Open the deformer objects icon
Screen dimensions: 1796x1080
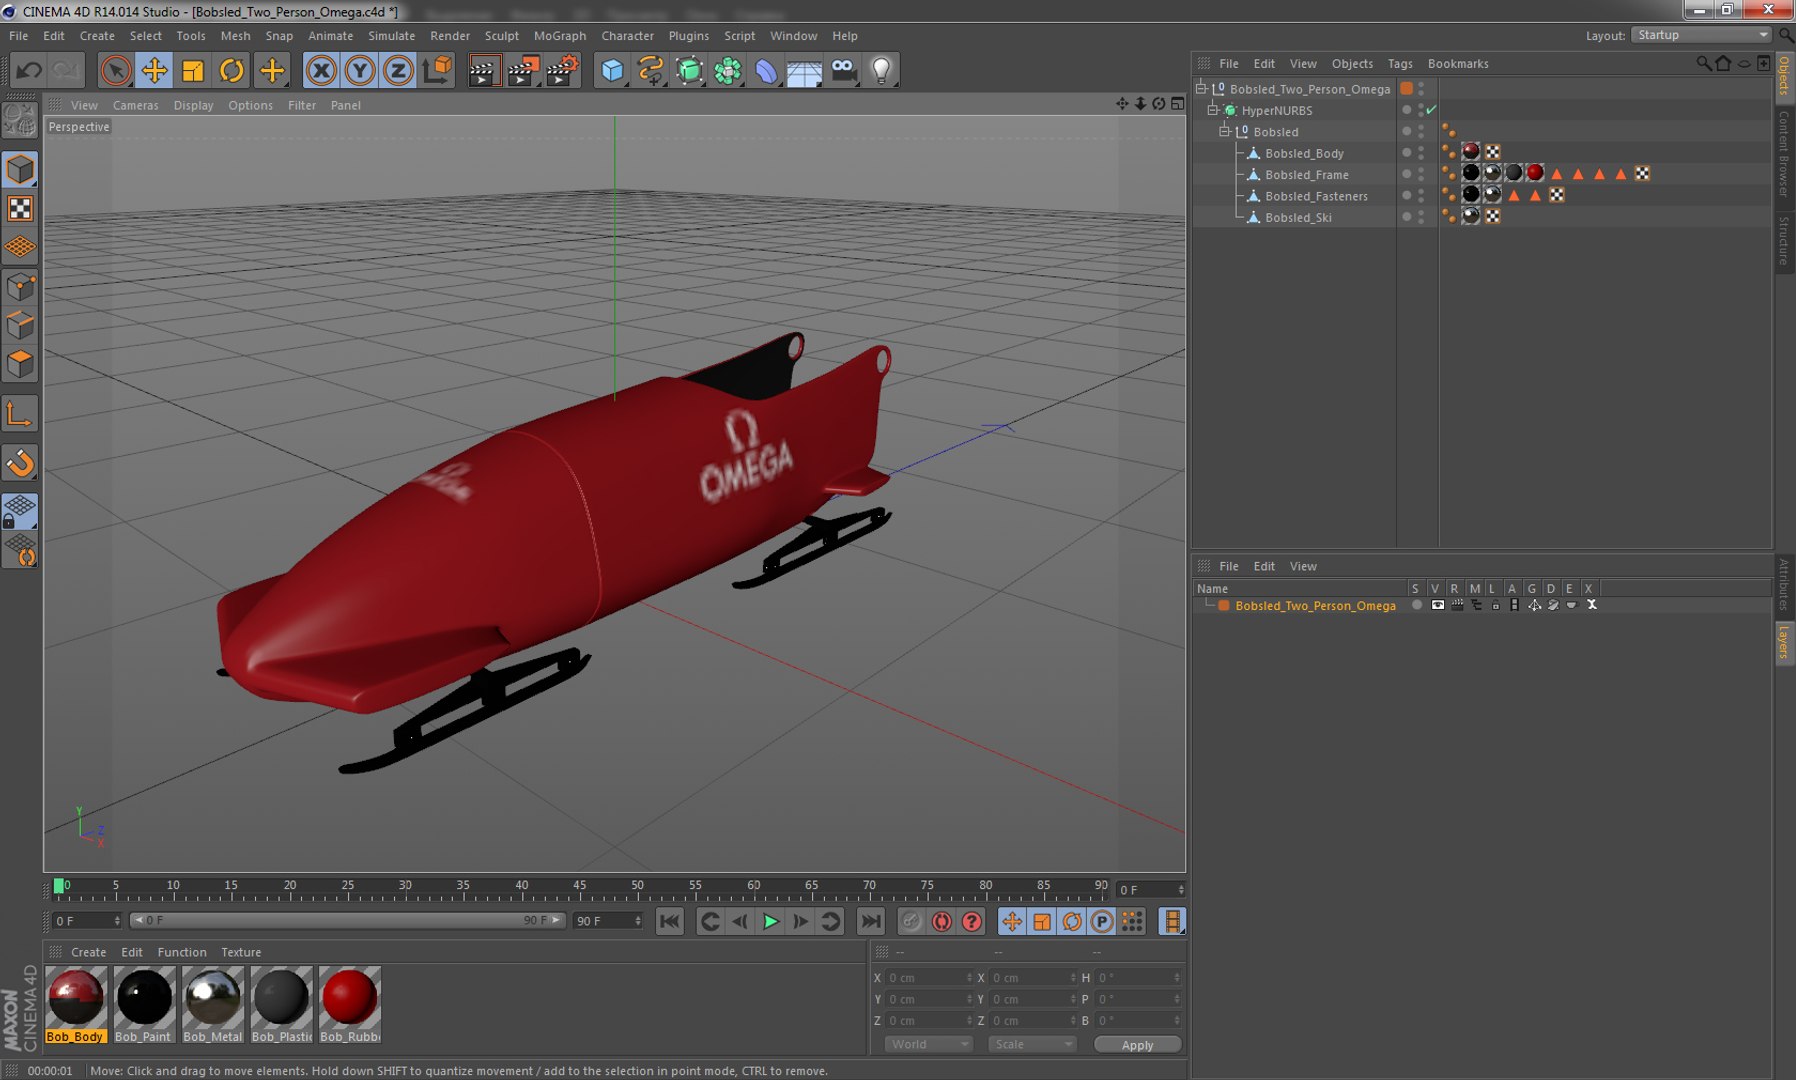(766, 70)
